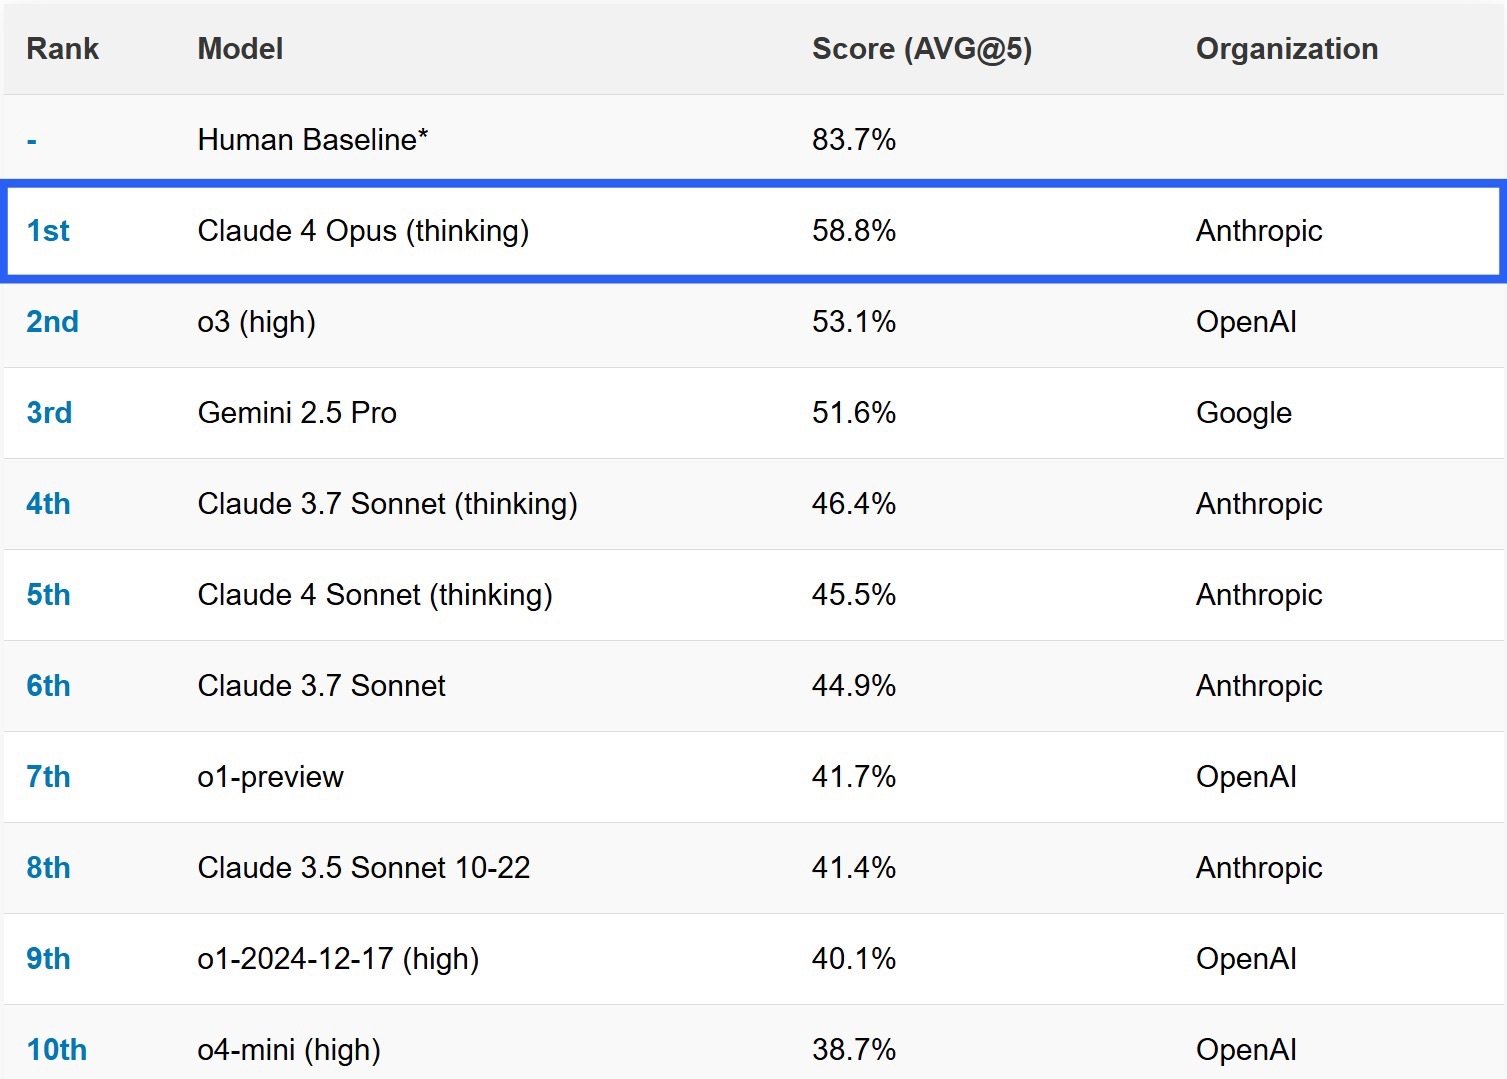Select the o3 (high) model name
The width and height of the screenshot is (1507, 1079).
coord(257,322)
